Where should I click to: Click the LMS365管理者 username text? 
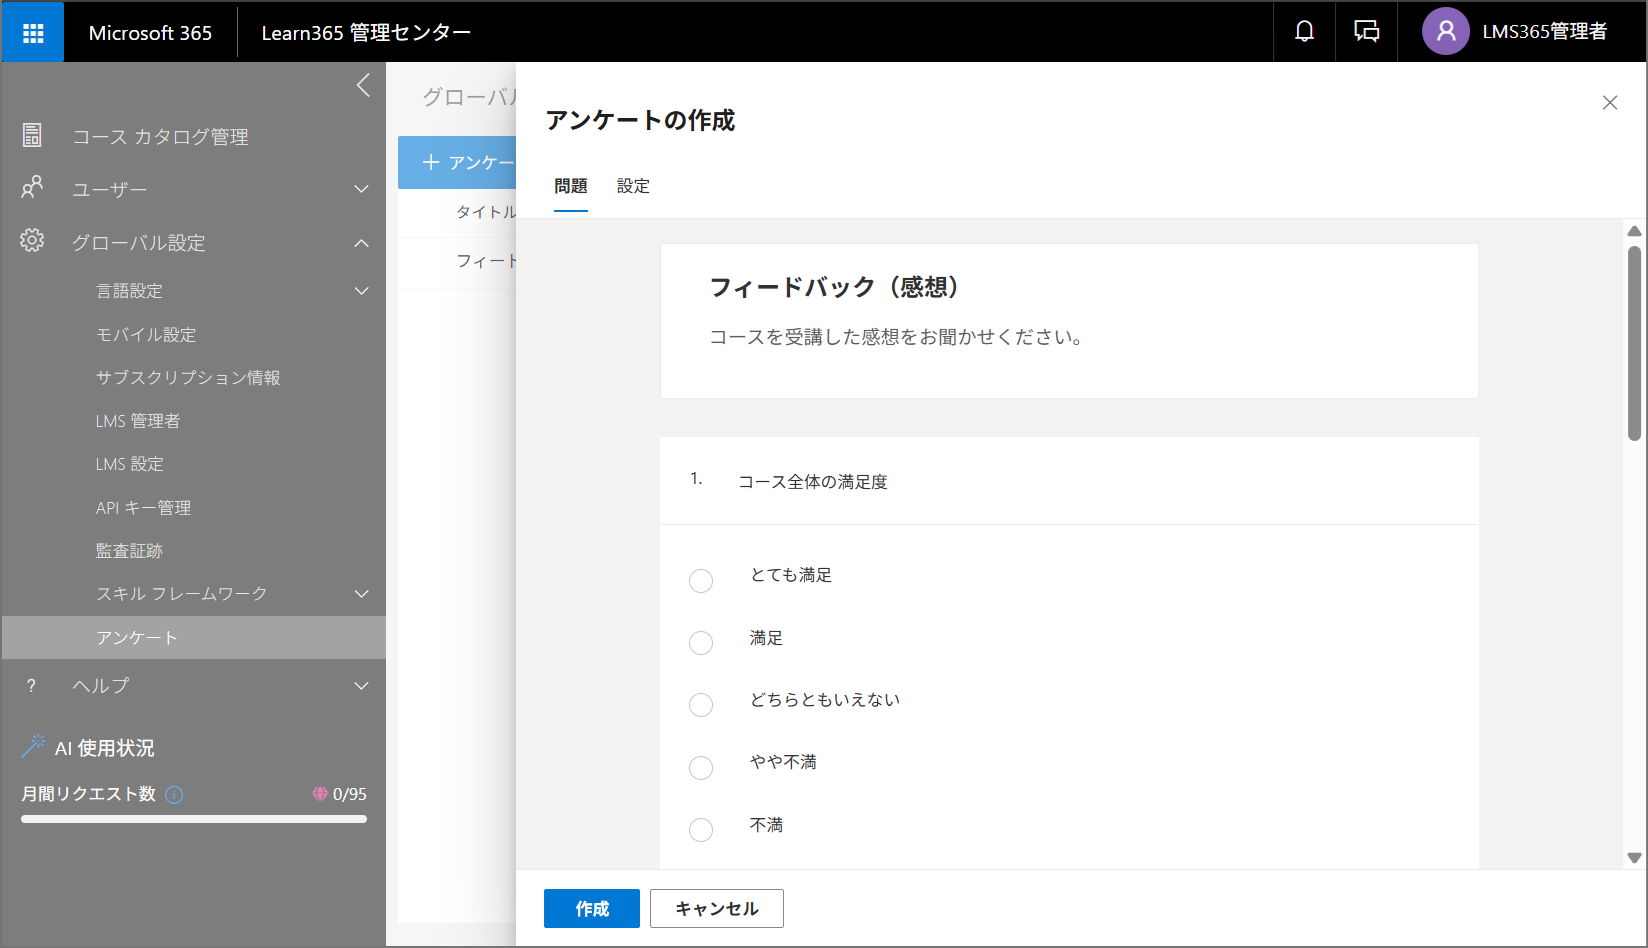pos(1544,32)
